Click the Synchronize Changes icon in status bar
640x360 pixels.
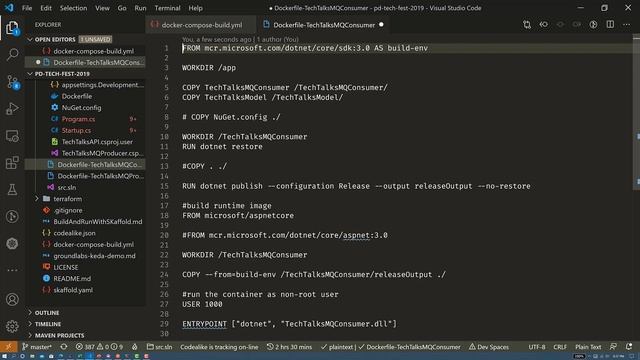[64, 347]
